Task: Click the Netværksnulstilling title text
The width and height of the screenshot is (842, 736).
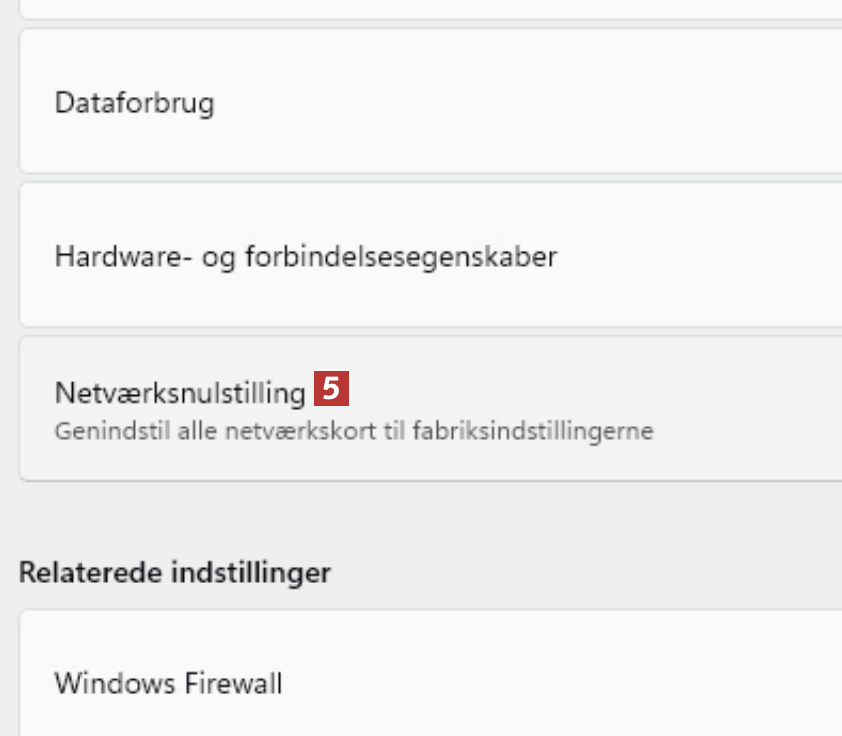Action: (180, 392)
